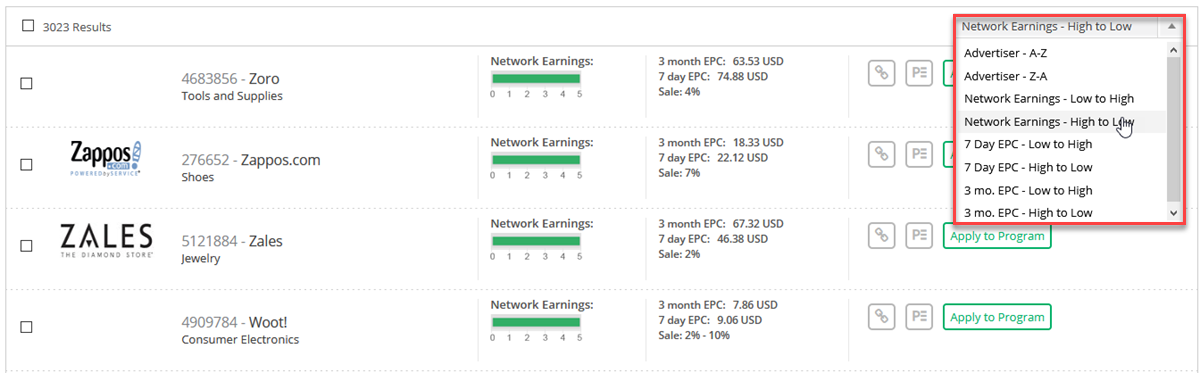Click the Sale: 2% - 10% text for Woot!
1200x373 pixels.
point(694,334)
